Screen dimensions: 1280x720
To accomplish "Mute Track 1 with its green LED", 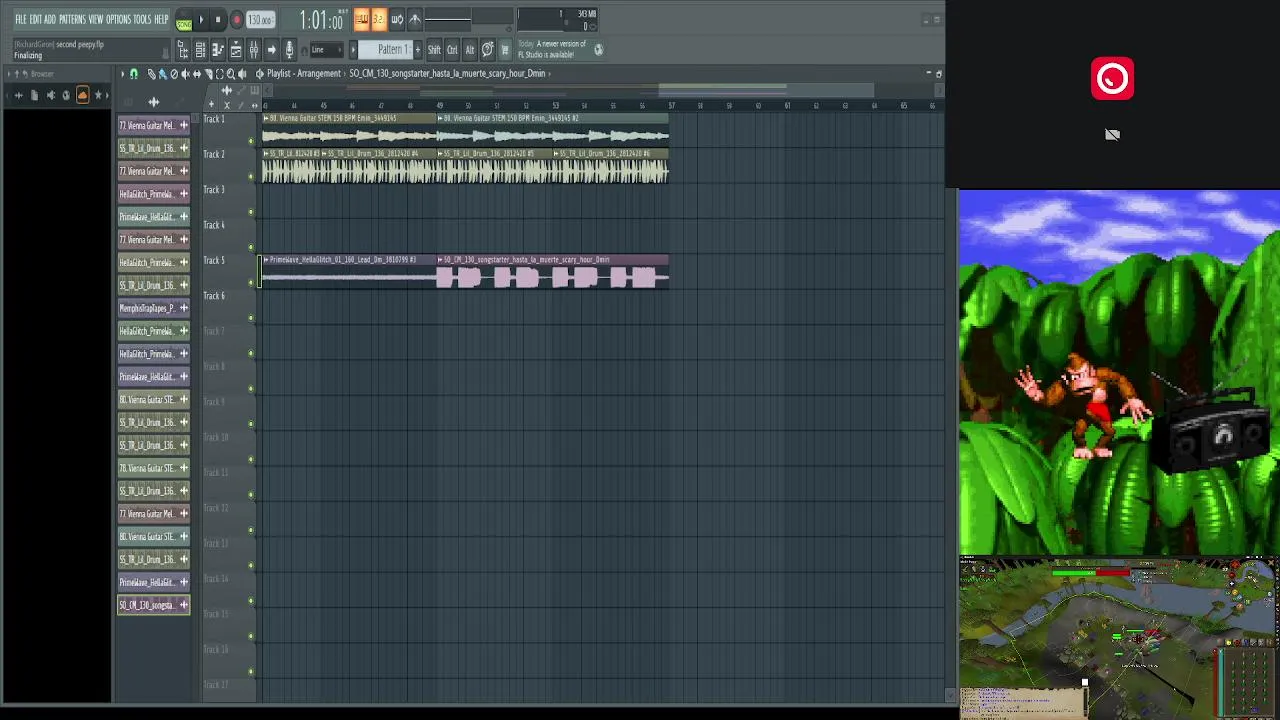I will [251, 141].
